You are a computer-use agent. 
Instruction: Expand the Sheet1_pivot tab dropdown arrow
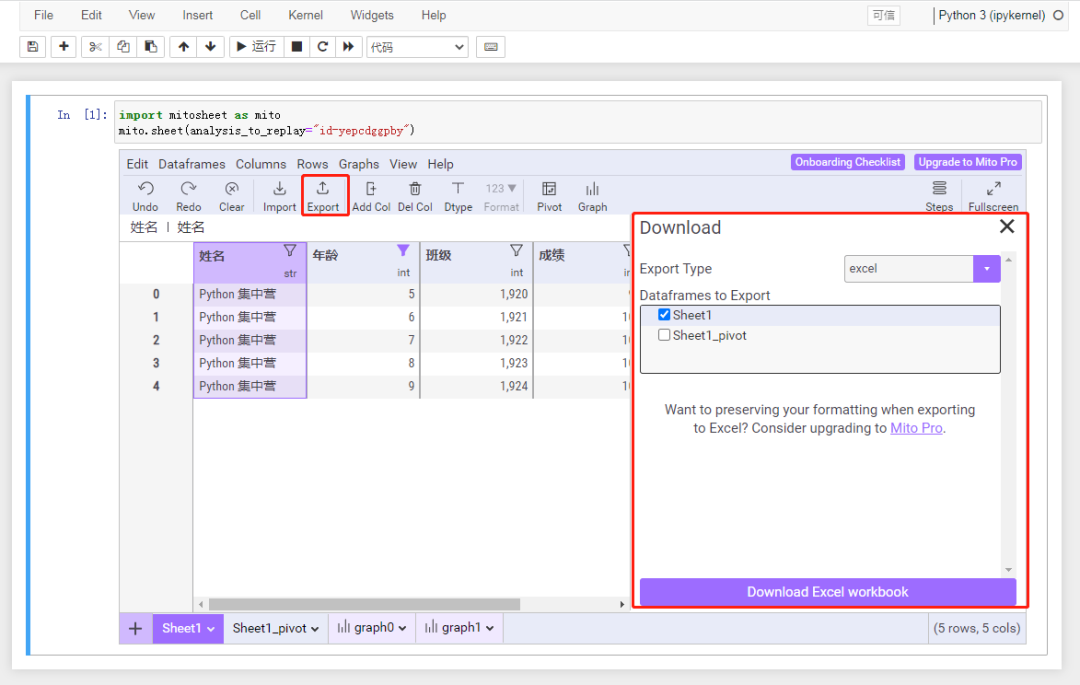[315, 629]
